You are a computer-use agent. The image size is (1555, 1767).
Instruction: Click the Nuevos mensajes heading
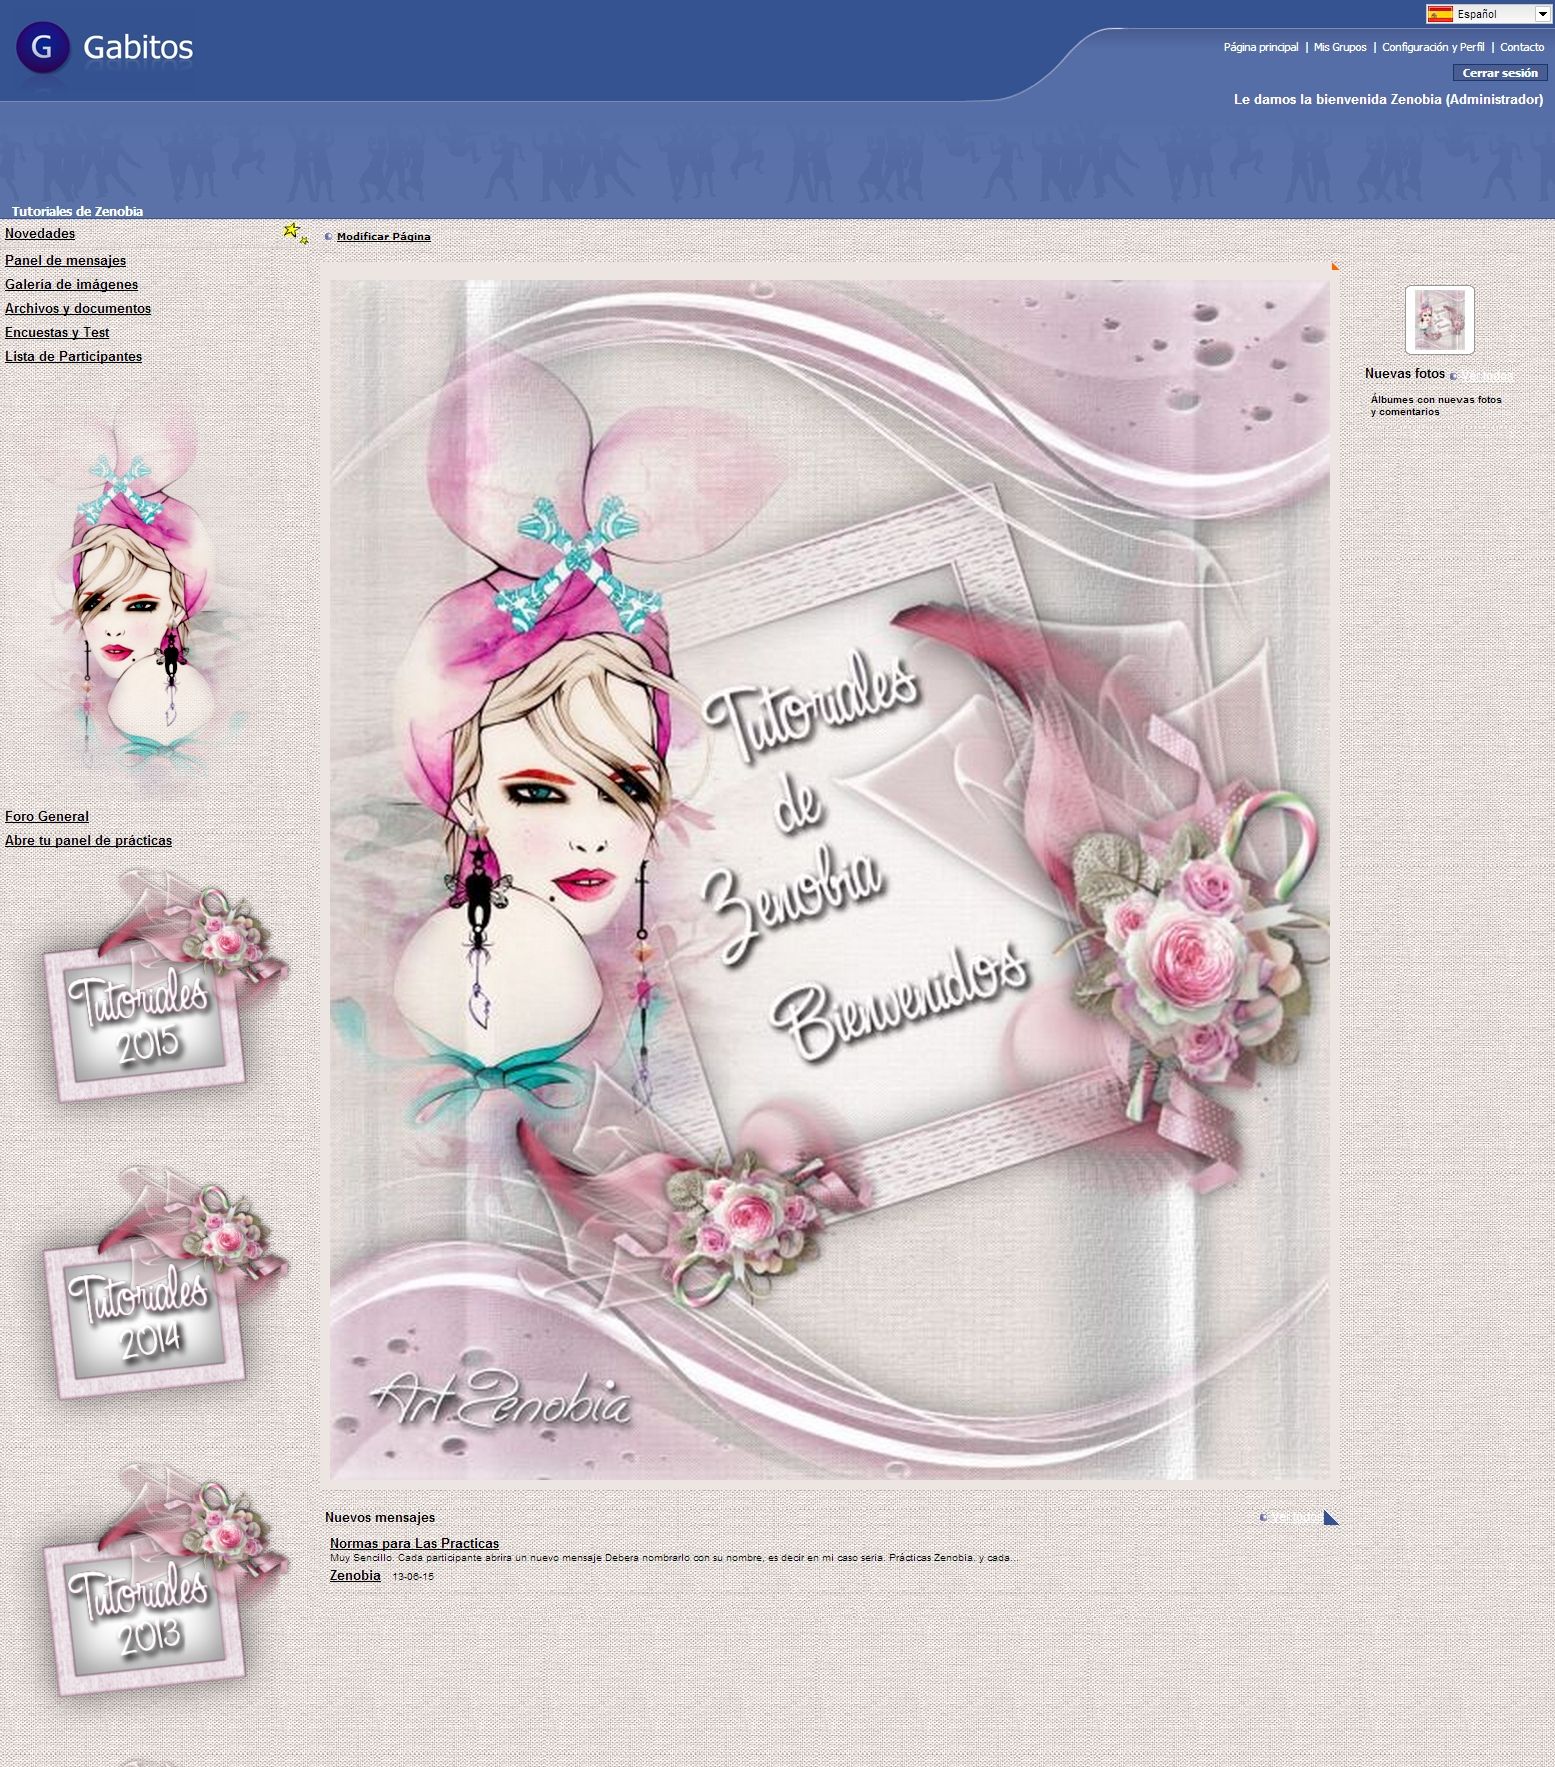(x=380, y=1517)
